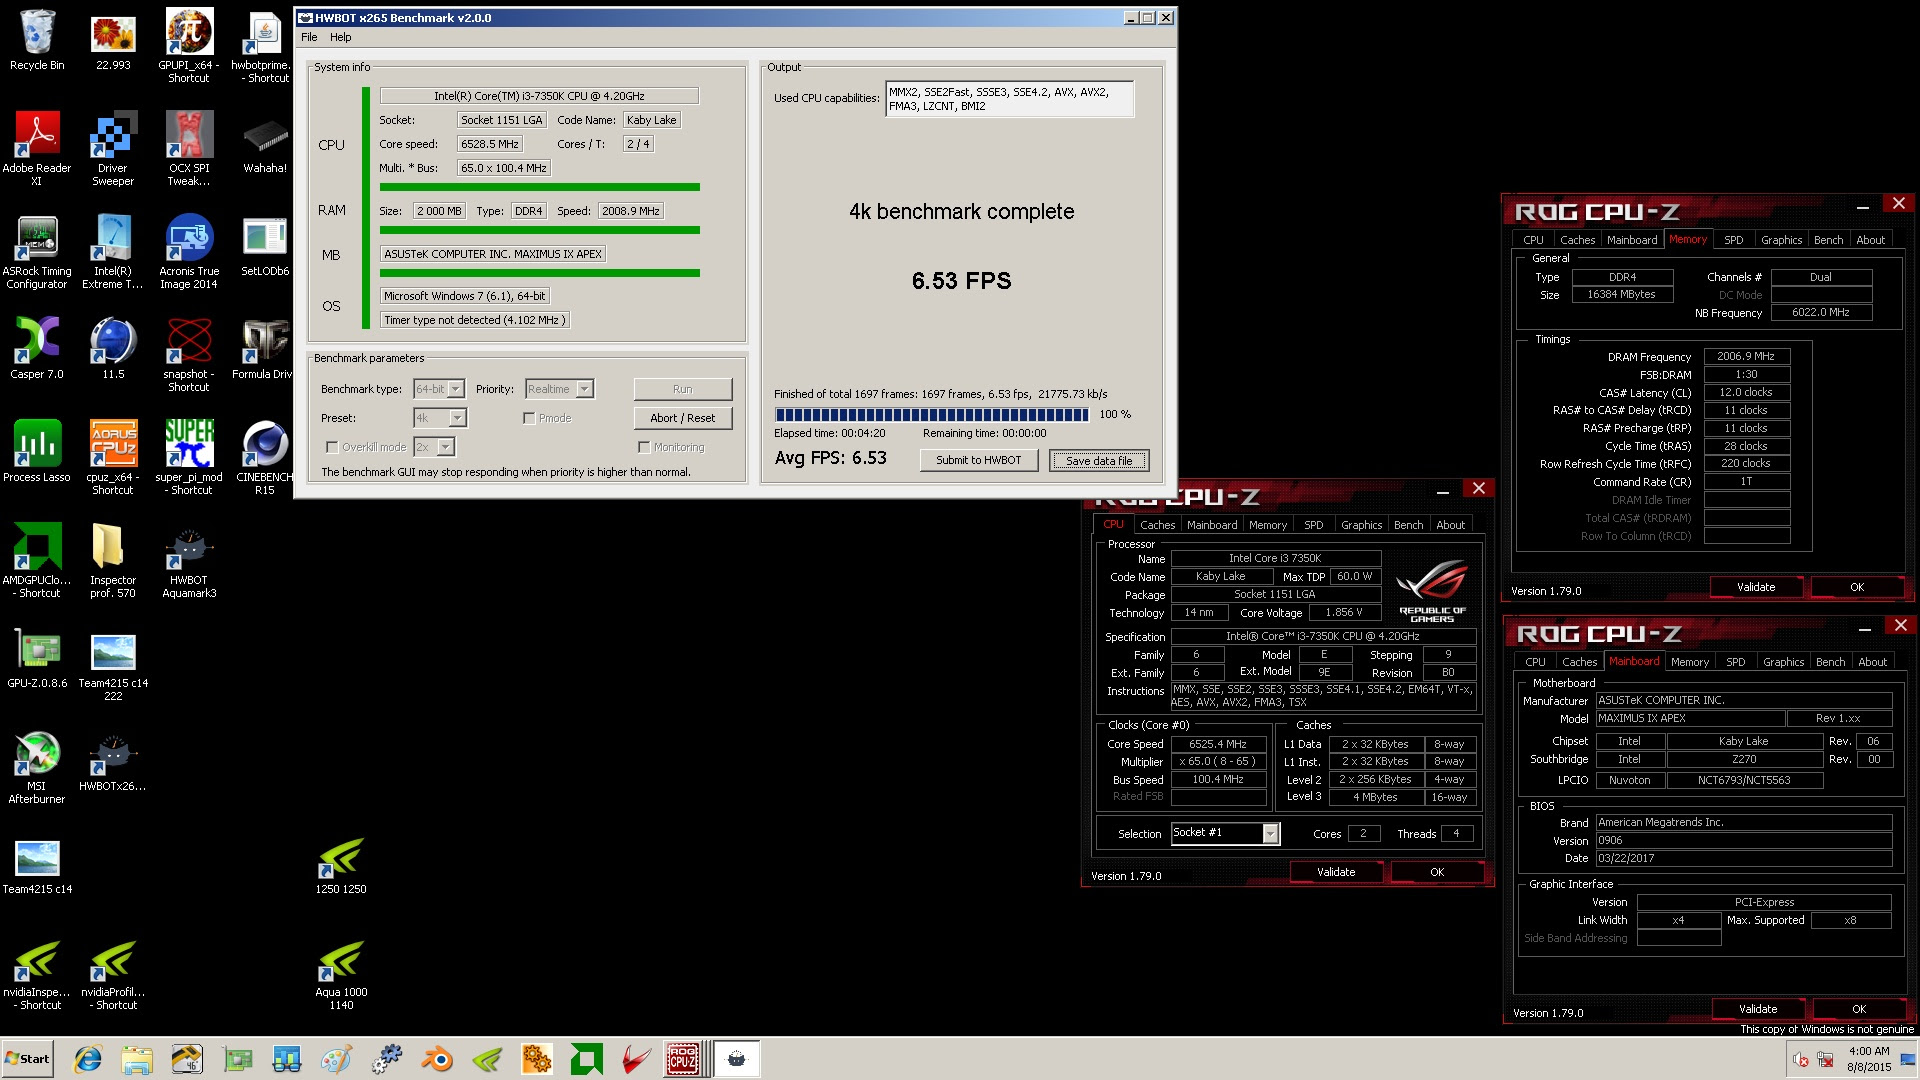This screenshot has height=1080, width=1920.
Task: Launch the Casper 7.0 desktop icon
Action: tap(37, 348)
